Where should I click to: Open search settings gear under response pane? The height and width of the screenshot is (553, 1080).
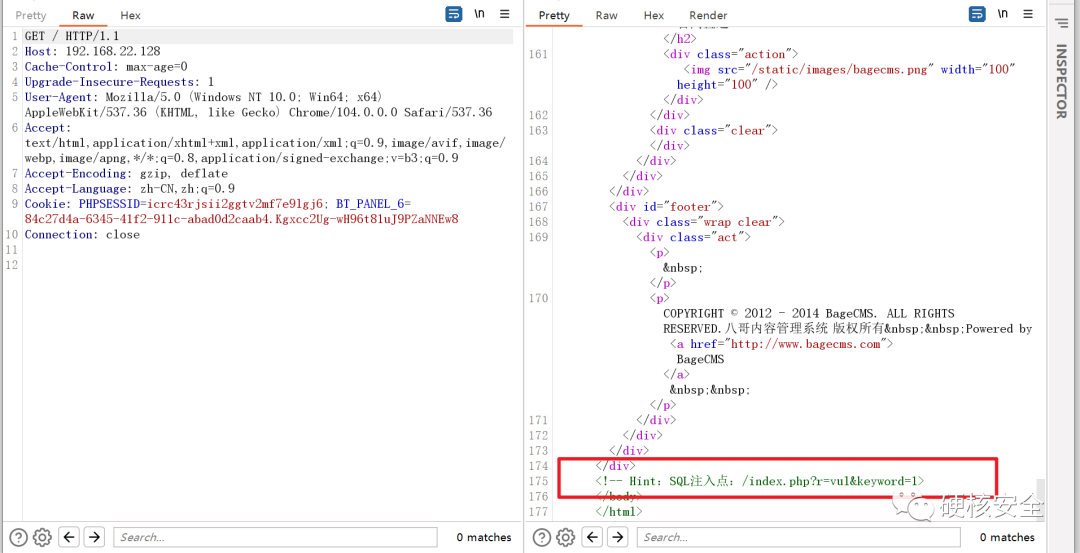565,537
